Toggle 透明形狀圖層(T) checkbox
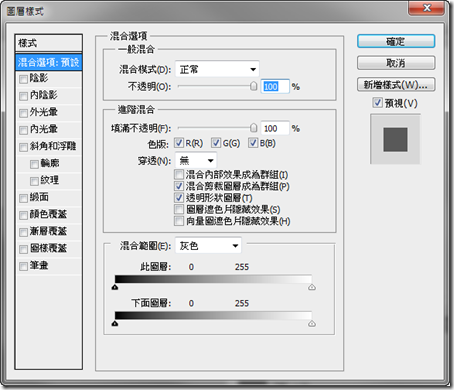This screenshot has height=390, width=454. [x=179, y=197]
